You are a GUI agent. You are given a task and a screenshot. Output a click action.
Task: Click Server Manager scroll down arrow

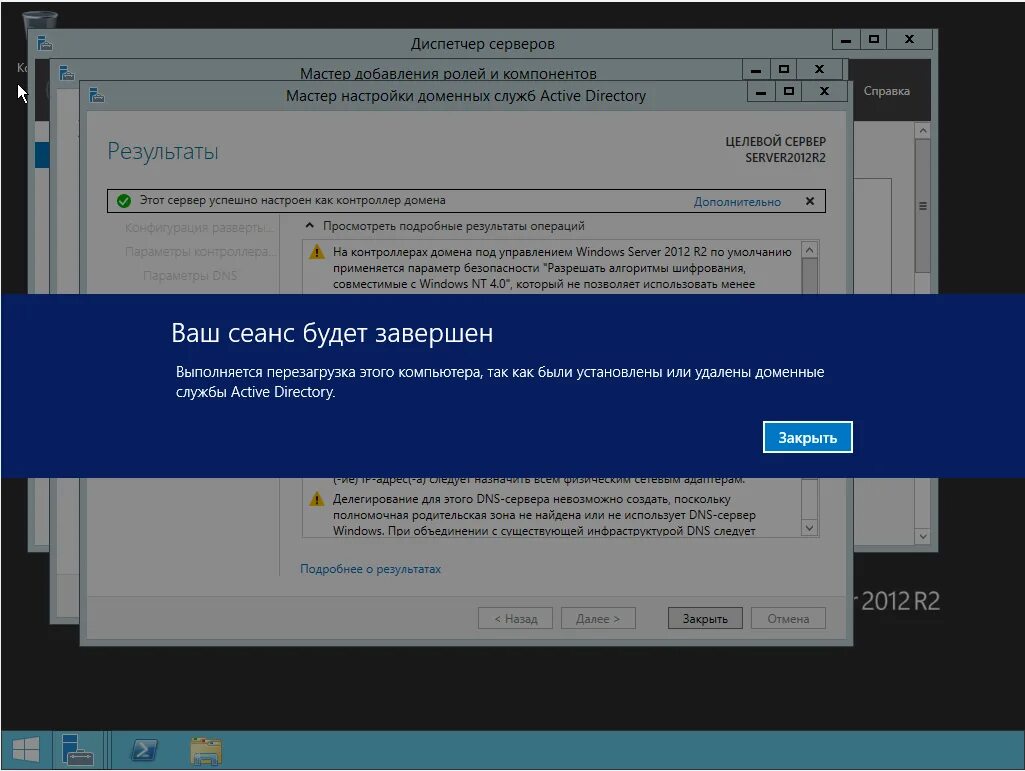tap(922, 536)
